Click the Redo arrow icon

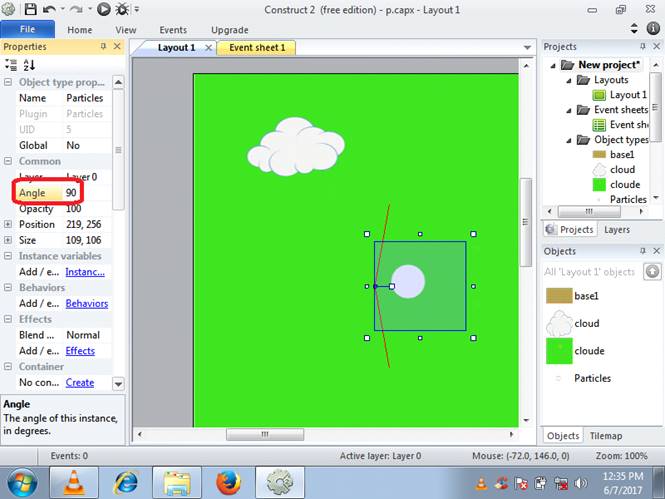tap(76, 9)
